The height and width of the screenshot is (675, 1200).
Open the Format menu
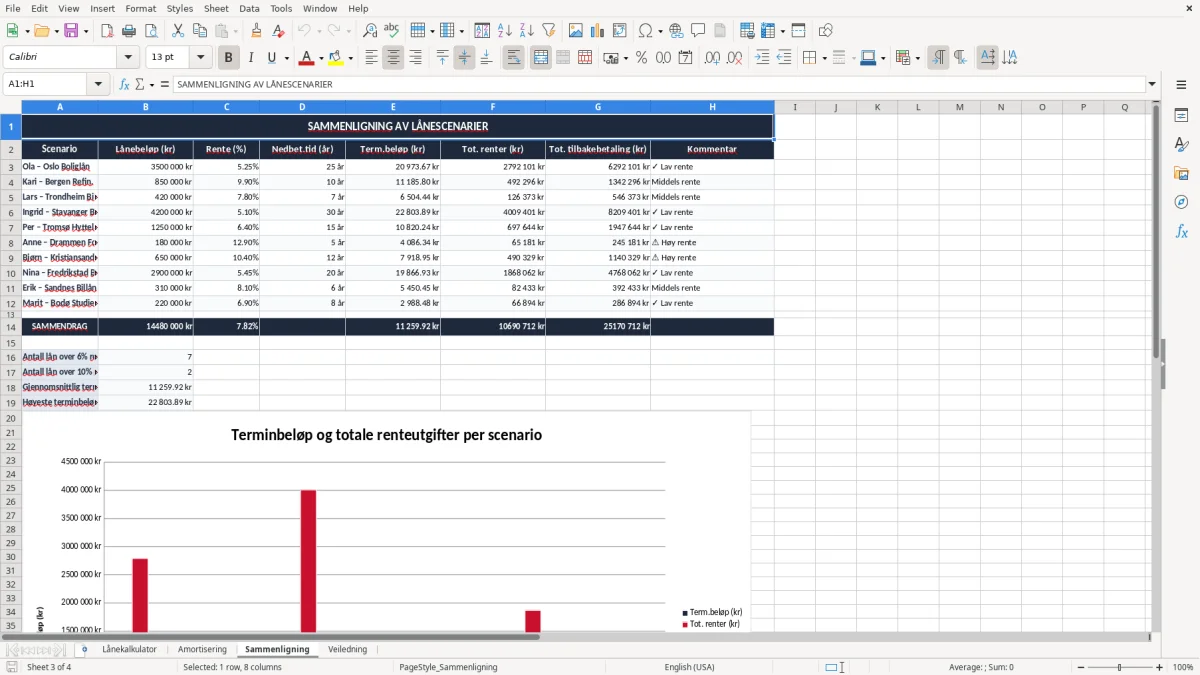pos(140,8)
